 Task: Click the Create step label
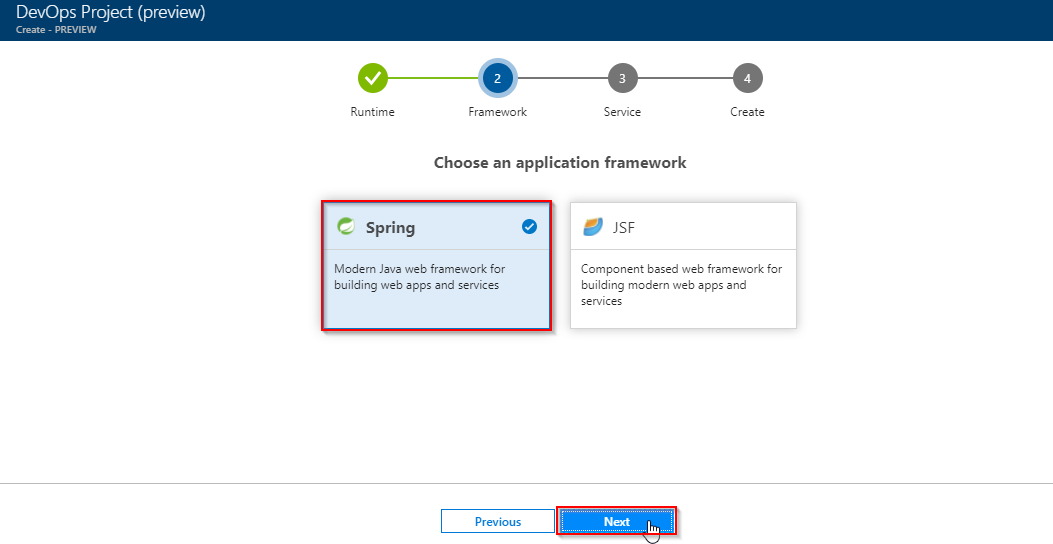click(747, 112)
